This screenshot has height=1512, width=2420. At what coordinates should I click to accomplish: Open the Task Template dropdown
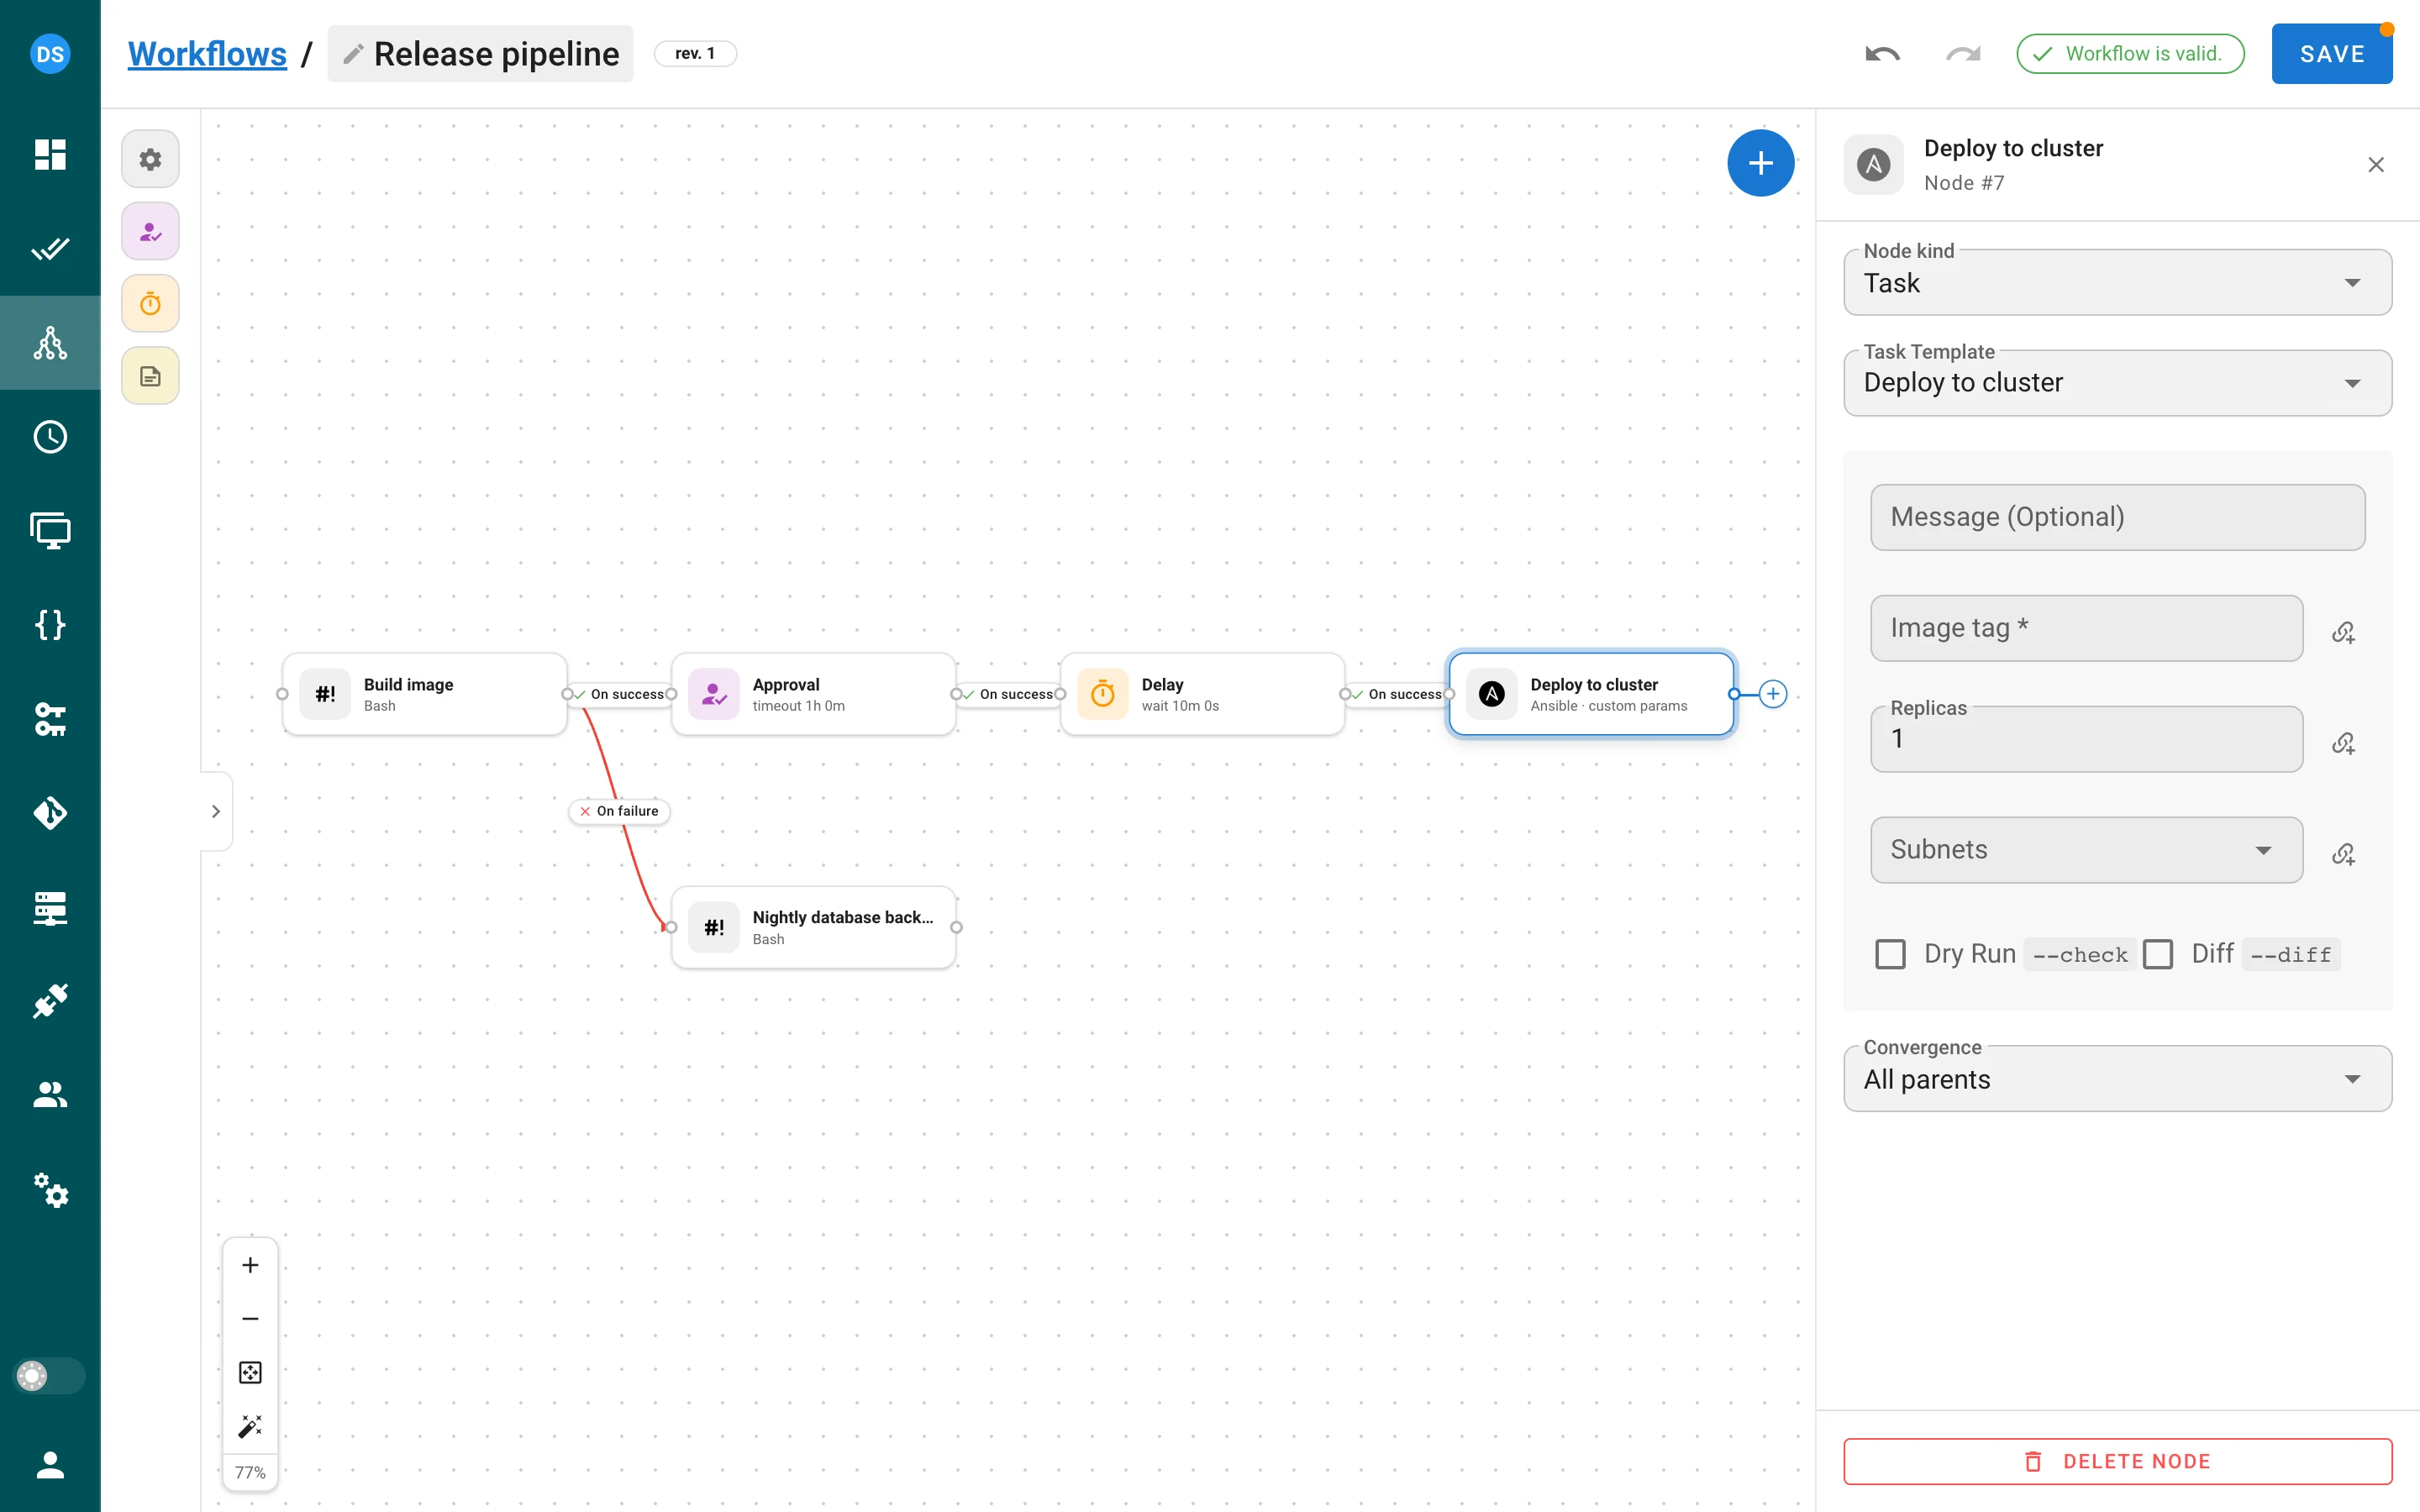pos(2117,383)
